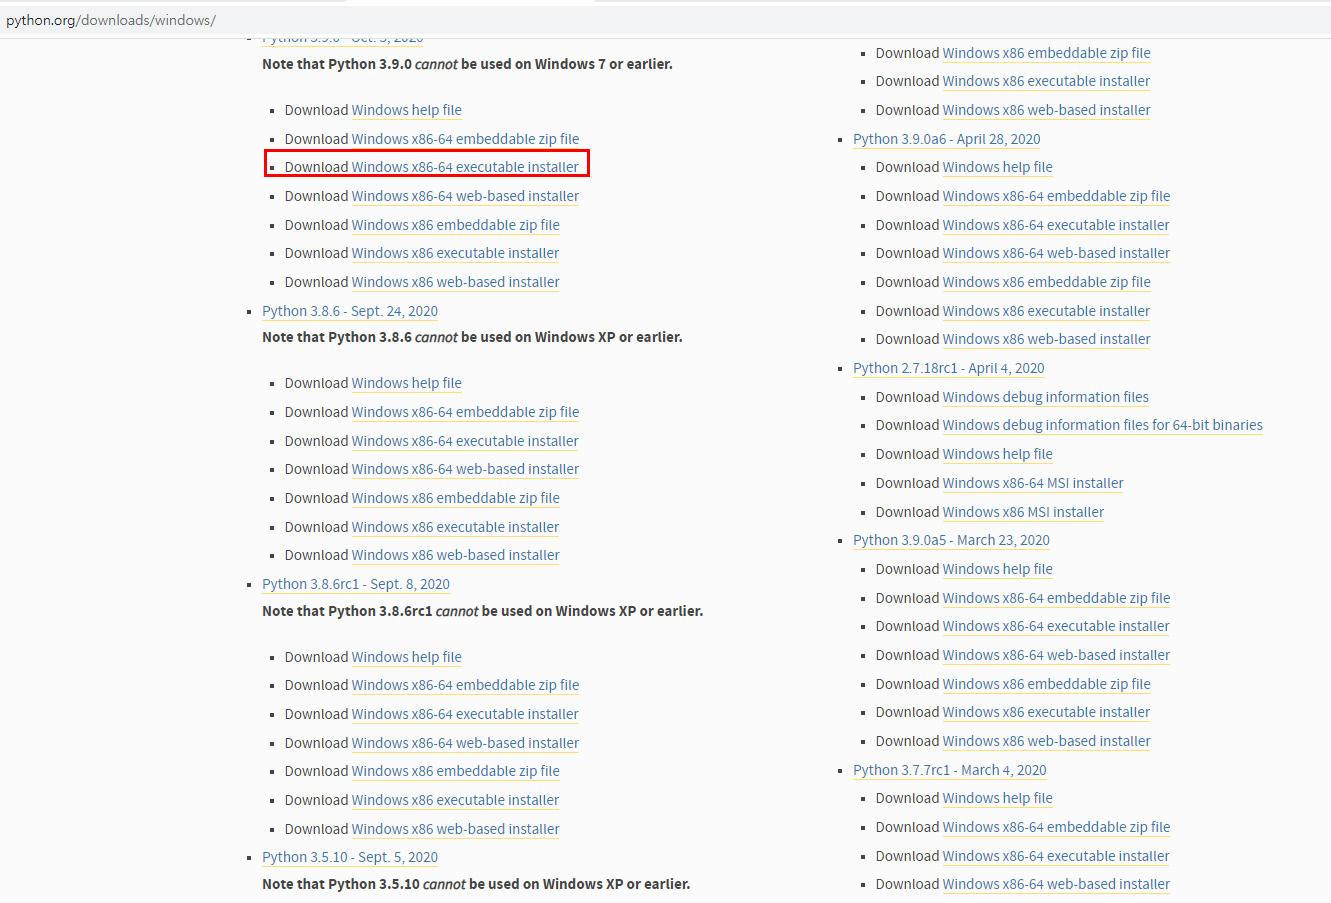This screenshot has width=1331, height=903.
Task: Download Python 3.8.6rc1 x86-64 executable installer
Action: click(465, 714)
